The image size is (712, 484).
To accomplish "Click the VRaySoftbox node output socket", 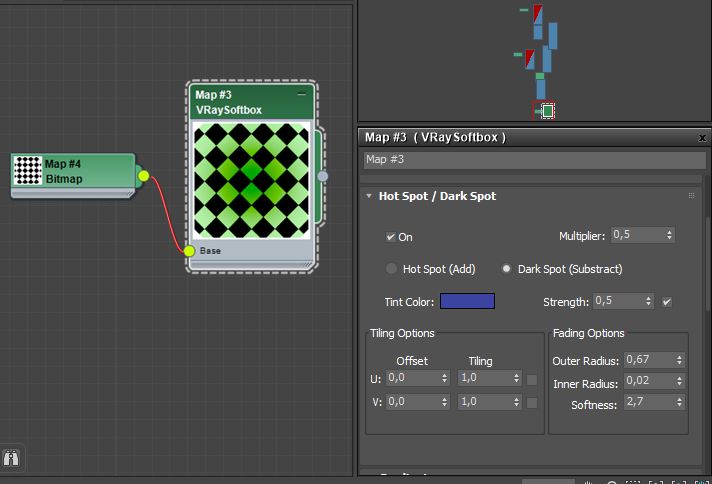I will point(323,176).
